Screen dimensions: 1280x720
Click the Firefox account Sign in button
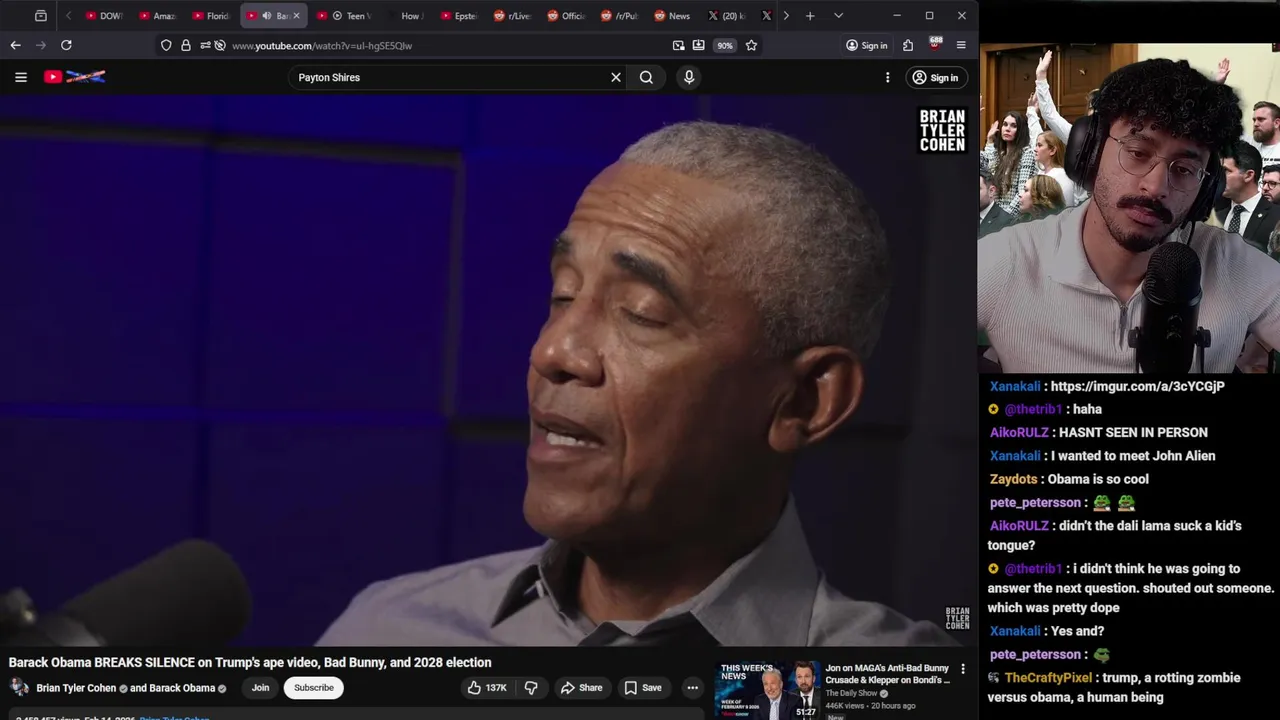click(x=866, y=45)
